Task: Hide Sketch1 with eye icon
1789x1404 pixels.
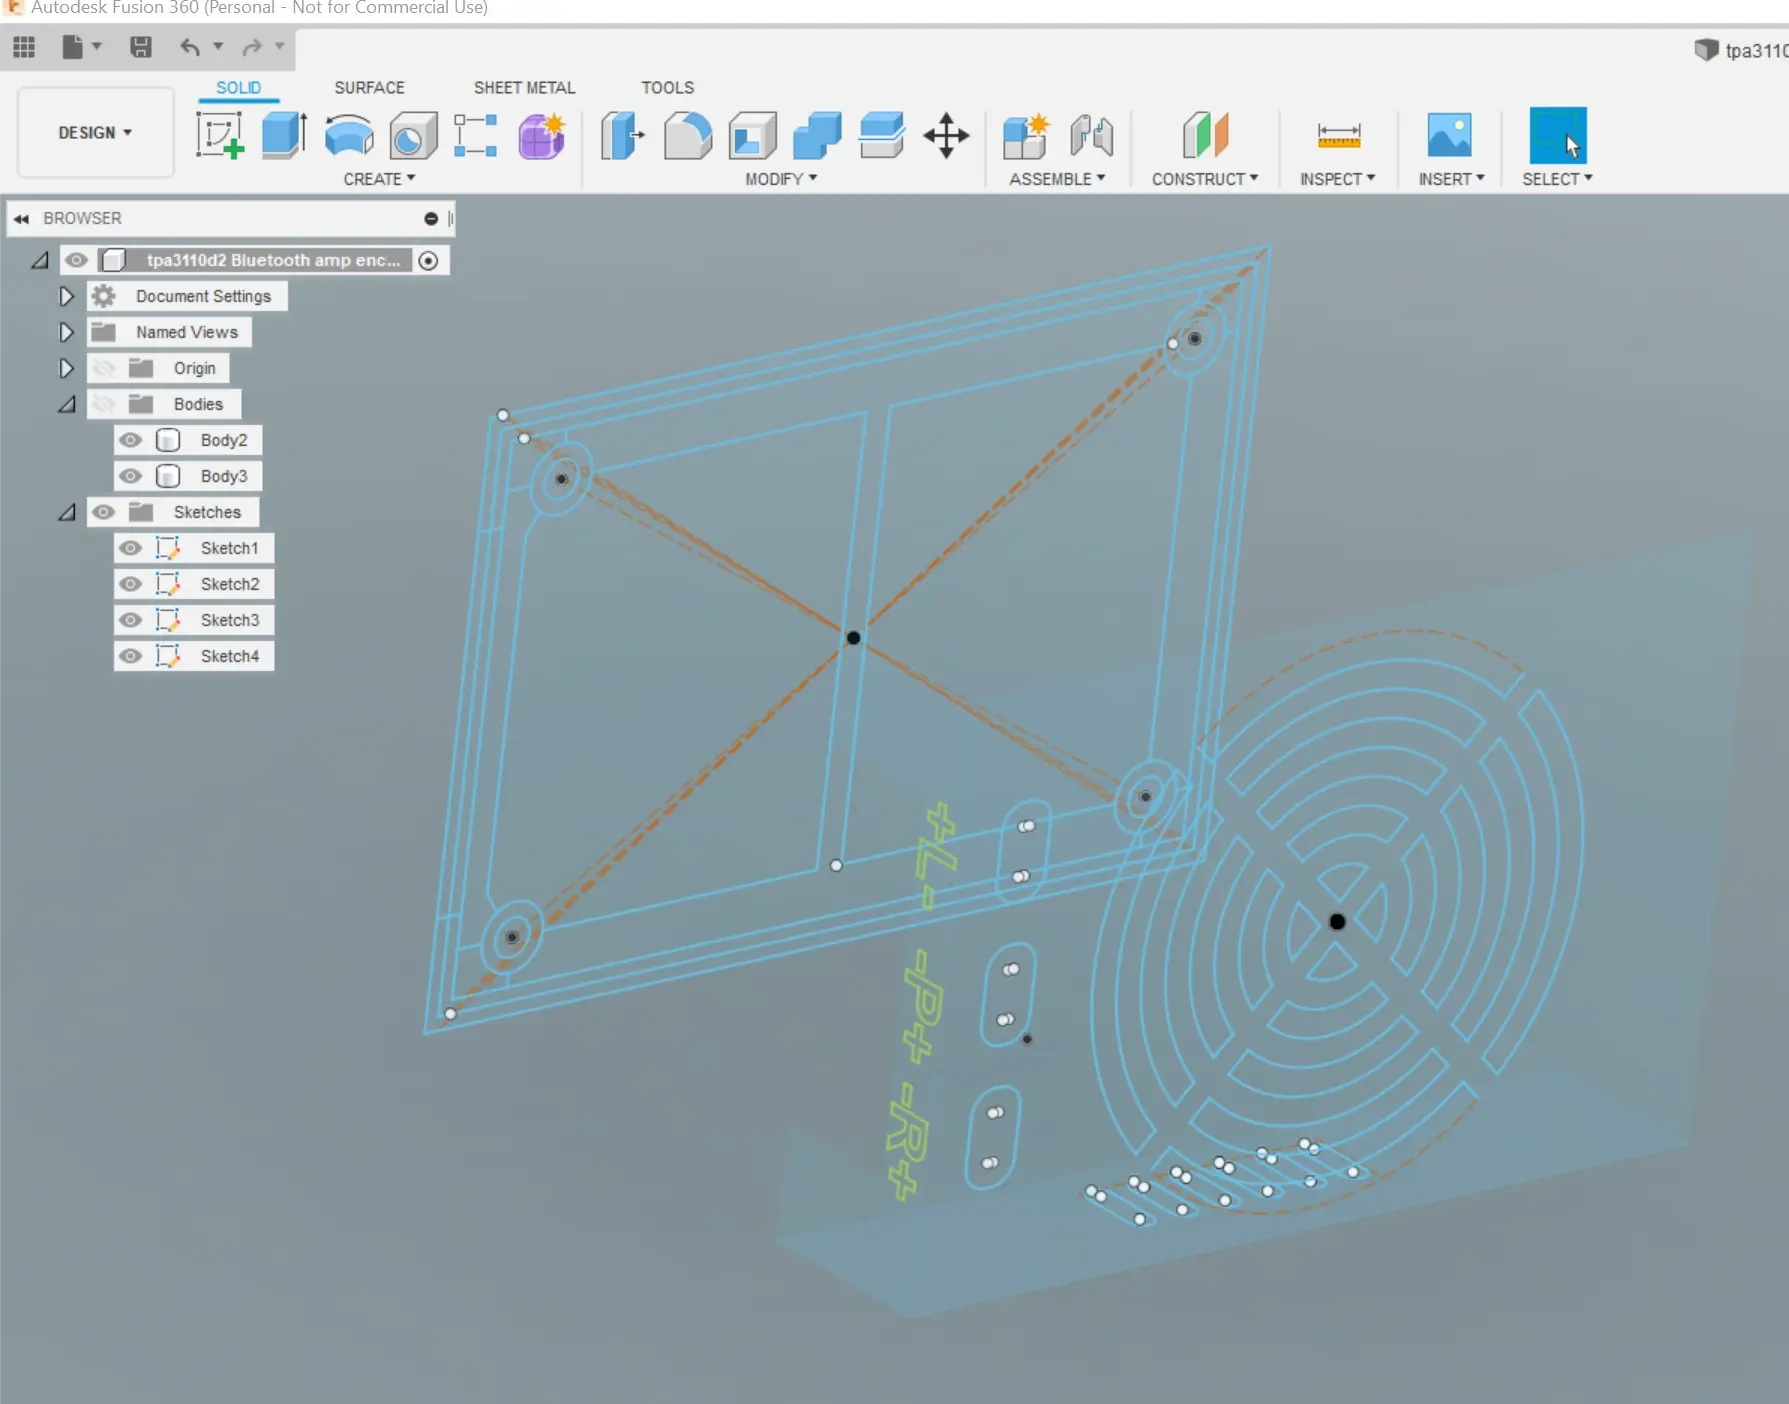Action: click(x=130, y=548)
